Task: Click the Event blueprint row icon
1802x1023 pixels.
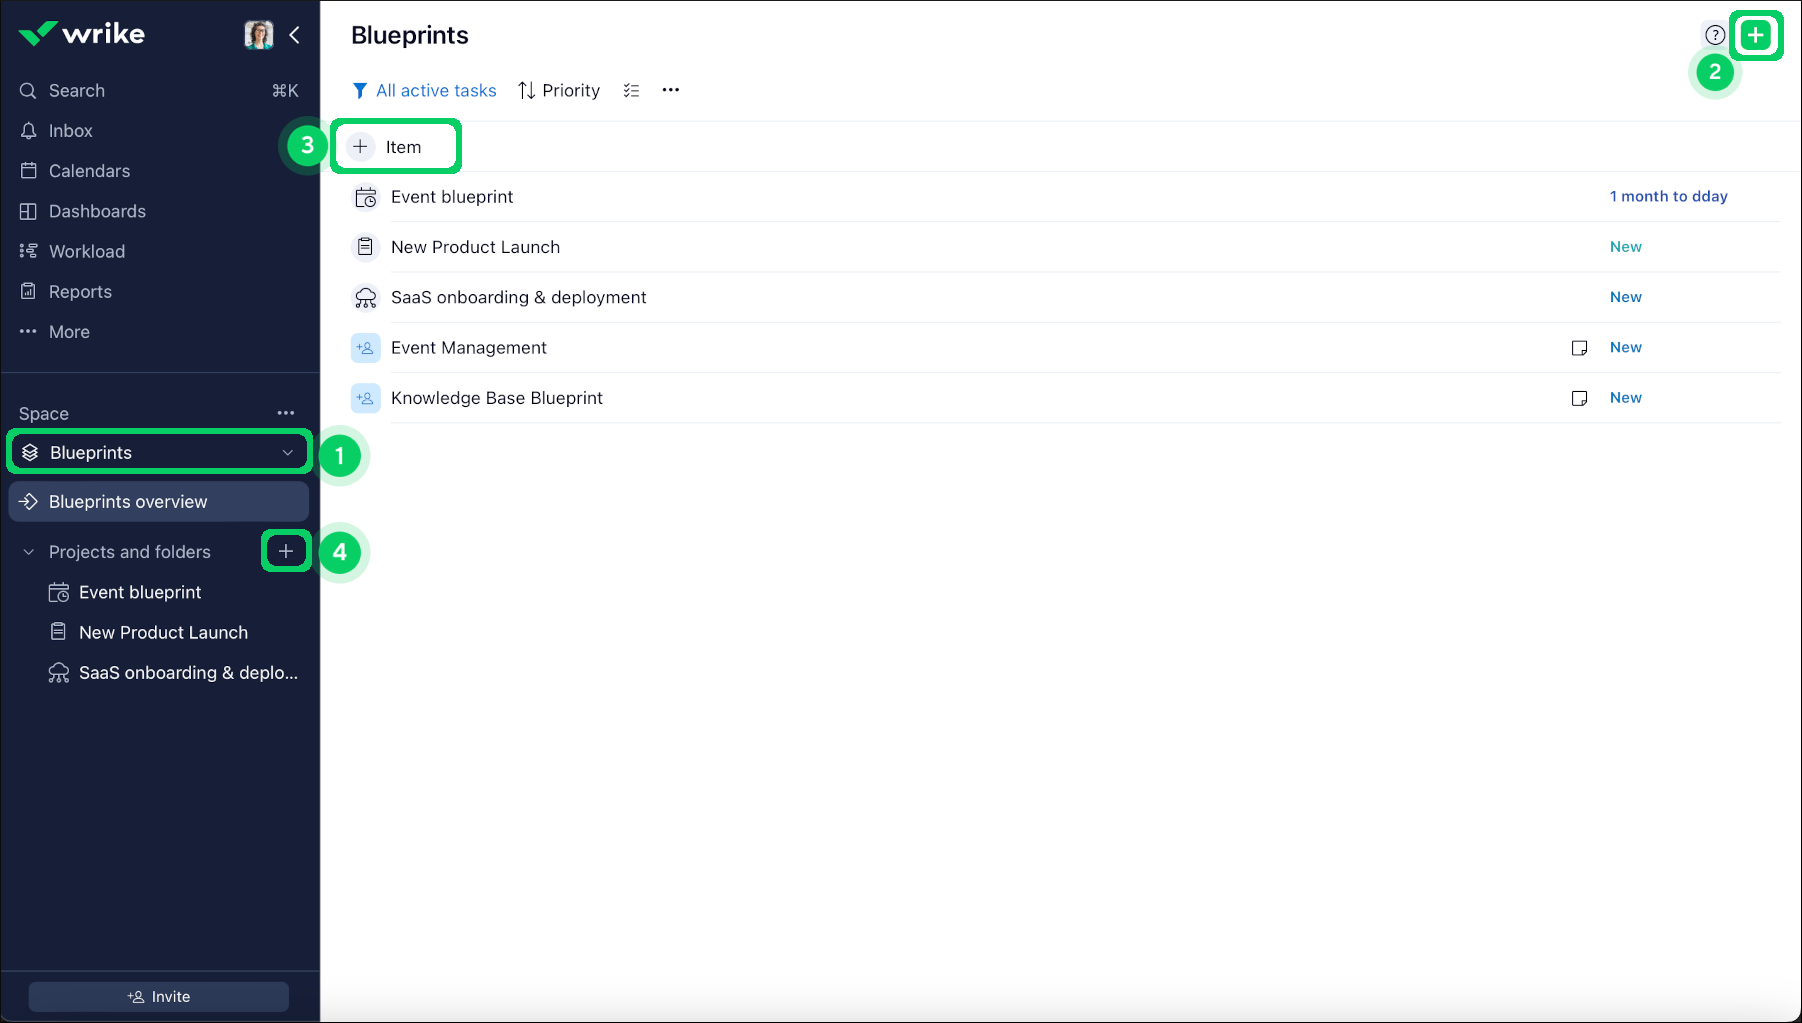Action: 366,197
